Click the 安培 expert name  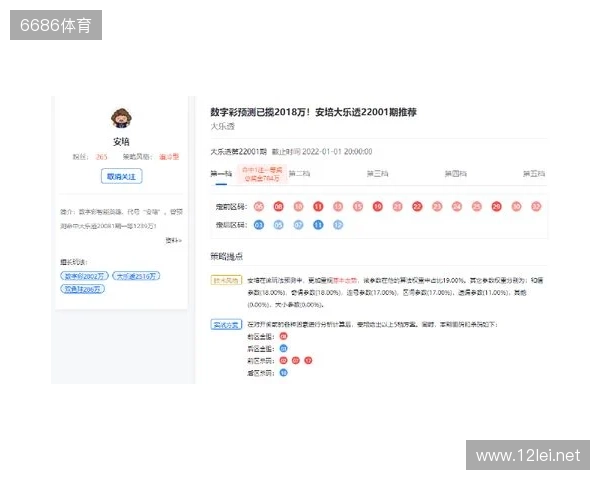point(121,142)
